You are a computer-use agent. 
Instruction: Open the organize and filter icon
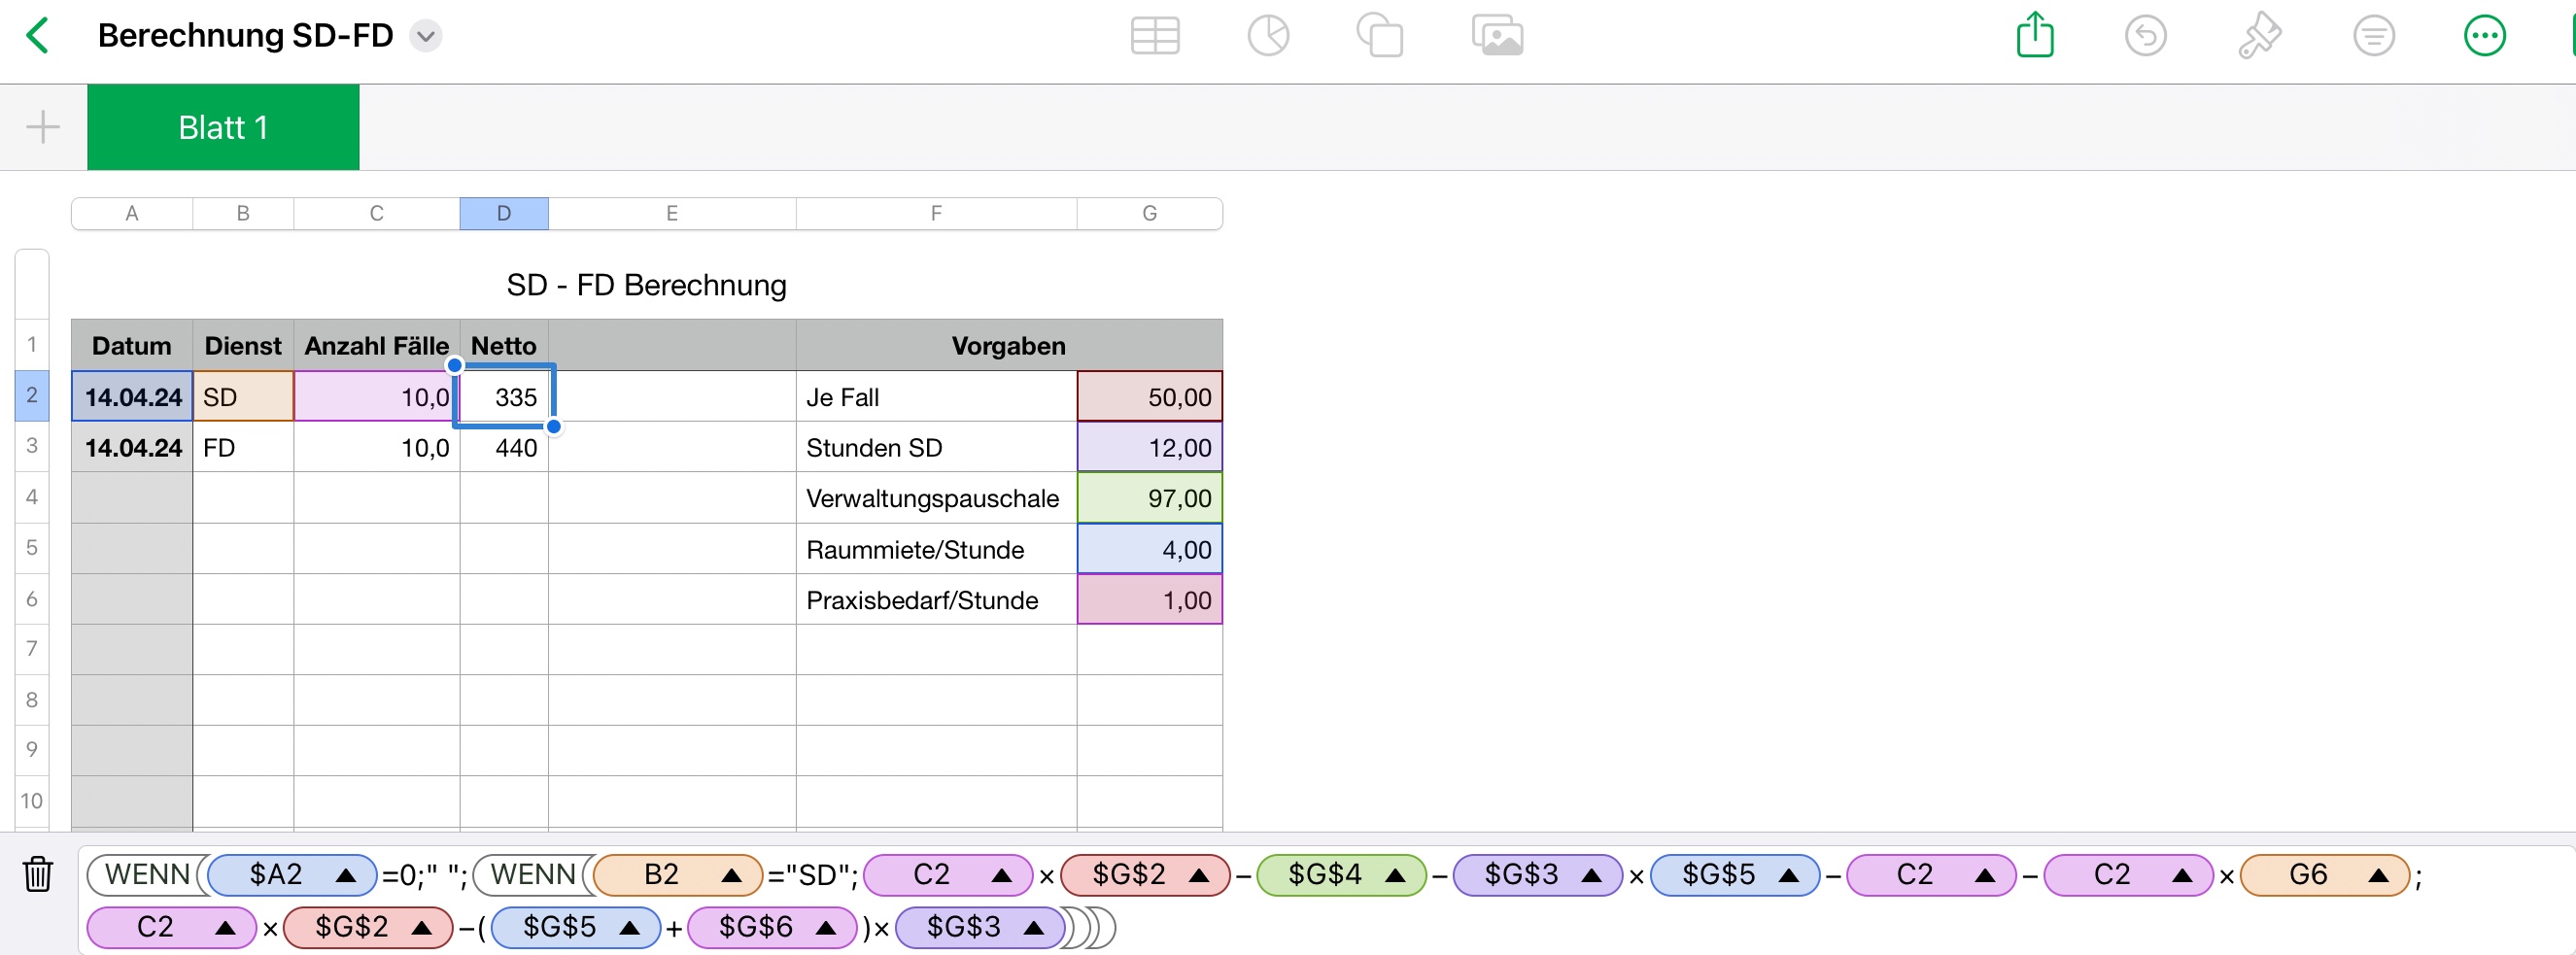pyautogui.click(x=2373, y=36)
